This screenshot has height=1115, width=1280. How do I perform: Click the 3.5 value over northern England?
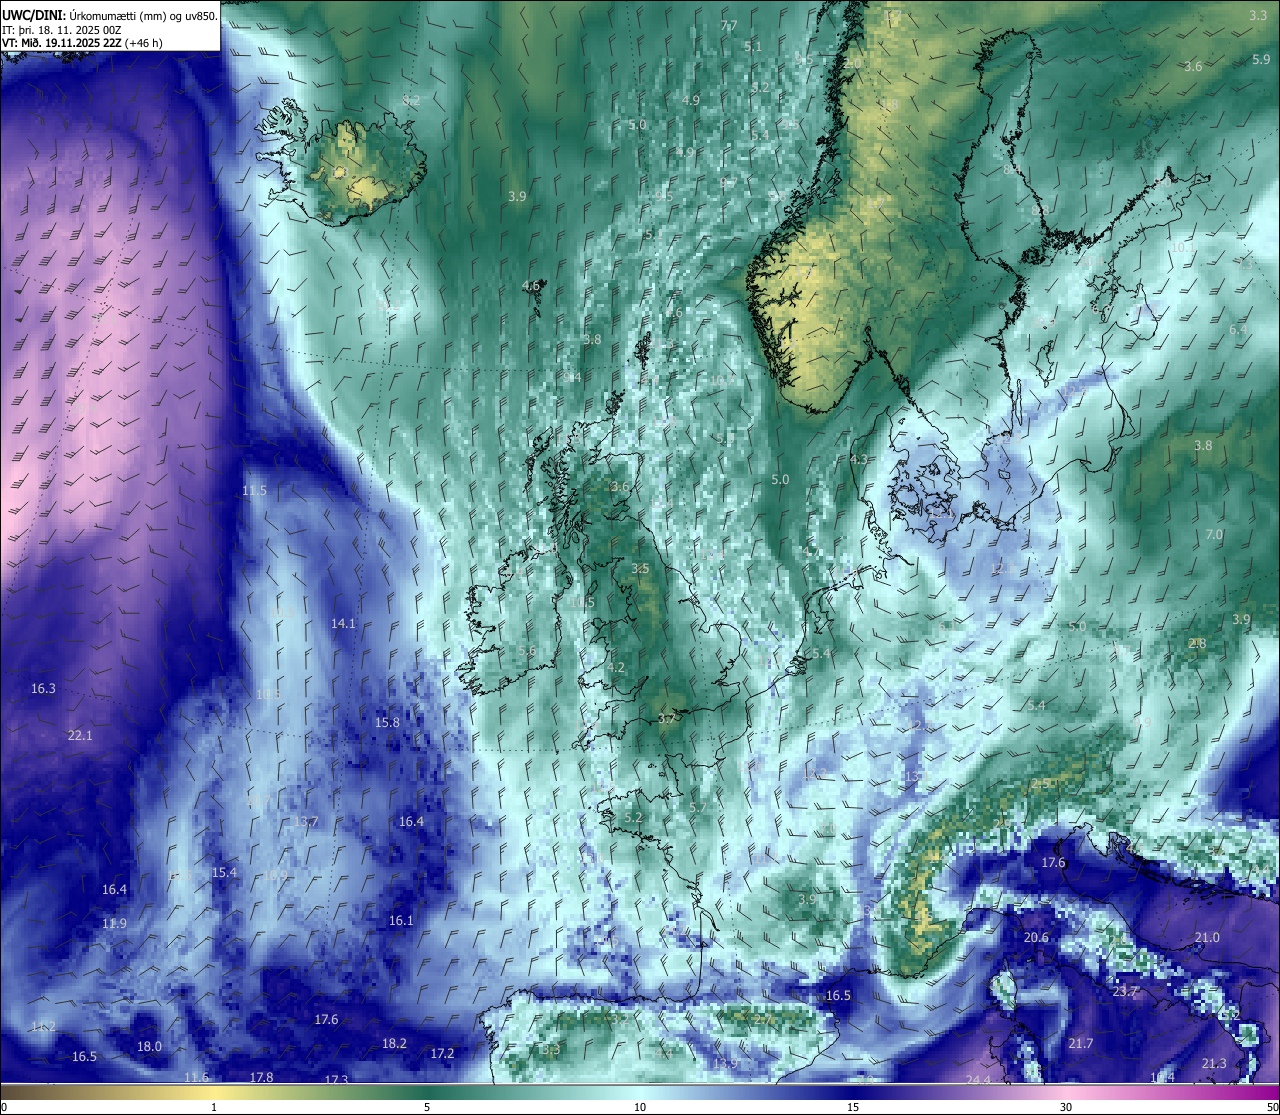[640, 568]
